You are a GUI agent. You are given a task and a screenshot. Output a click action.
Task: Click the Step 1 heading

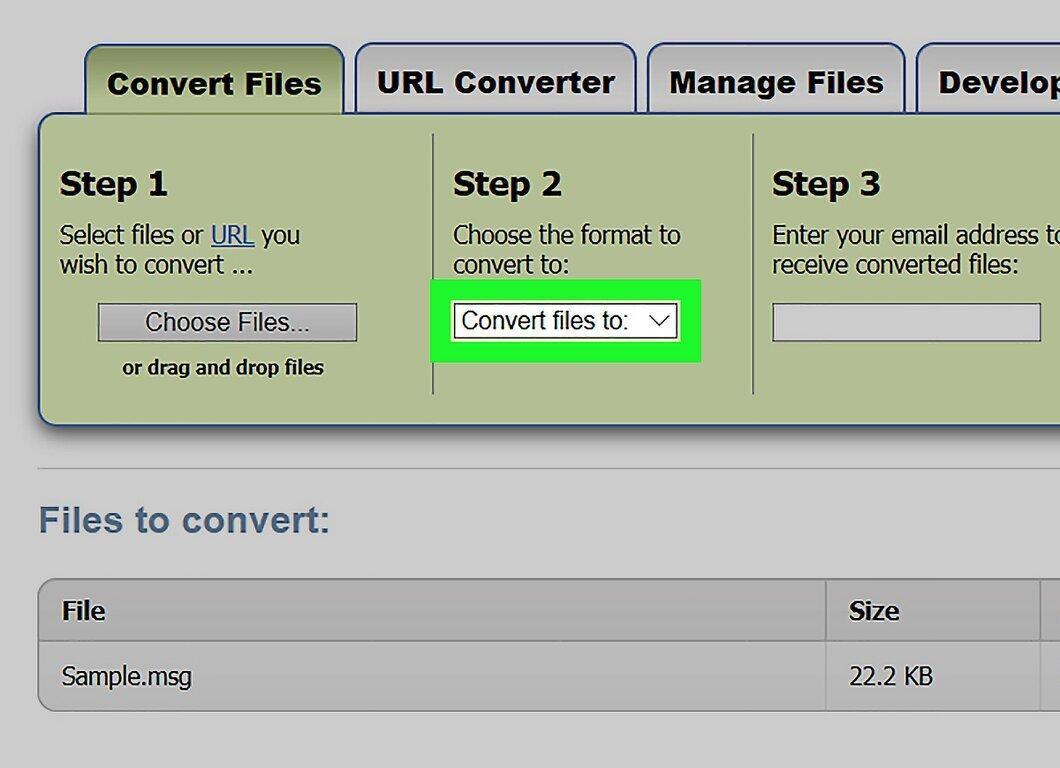[x=114, y=184]
